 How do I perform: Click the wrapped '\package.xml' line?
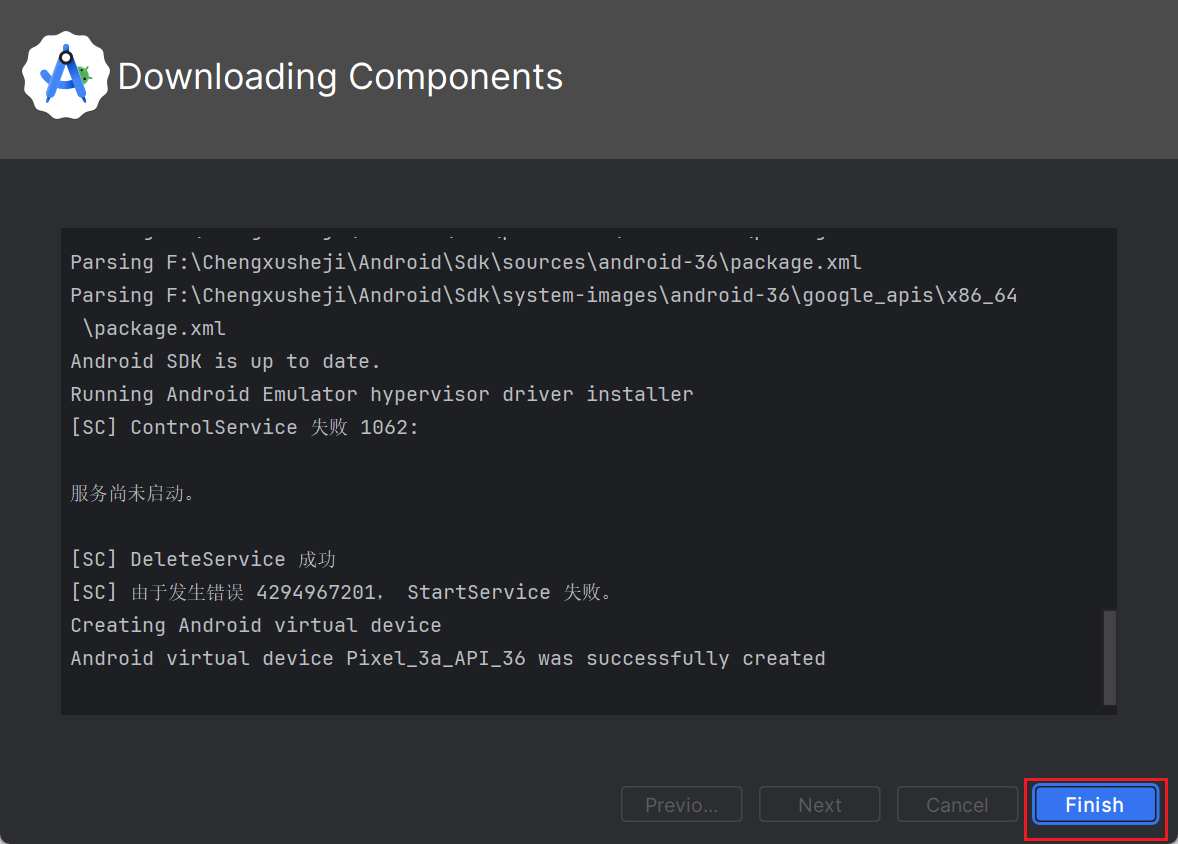point(154,328)
